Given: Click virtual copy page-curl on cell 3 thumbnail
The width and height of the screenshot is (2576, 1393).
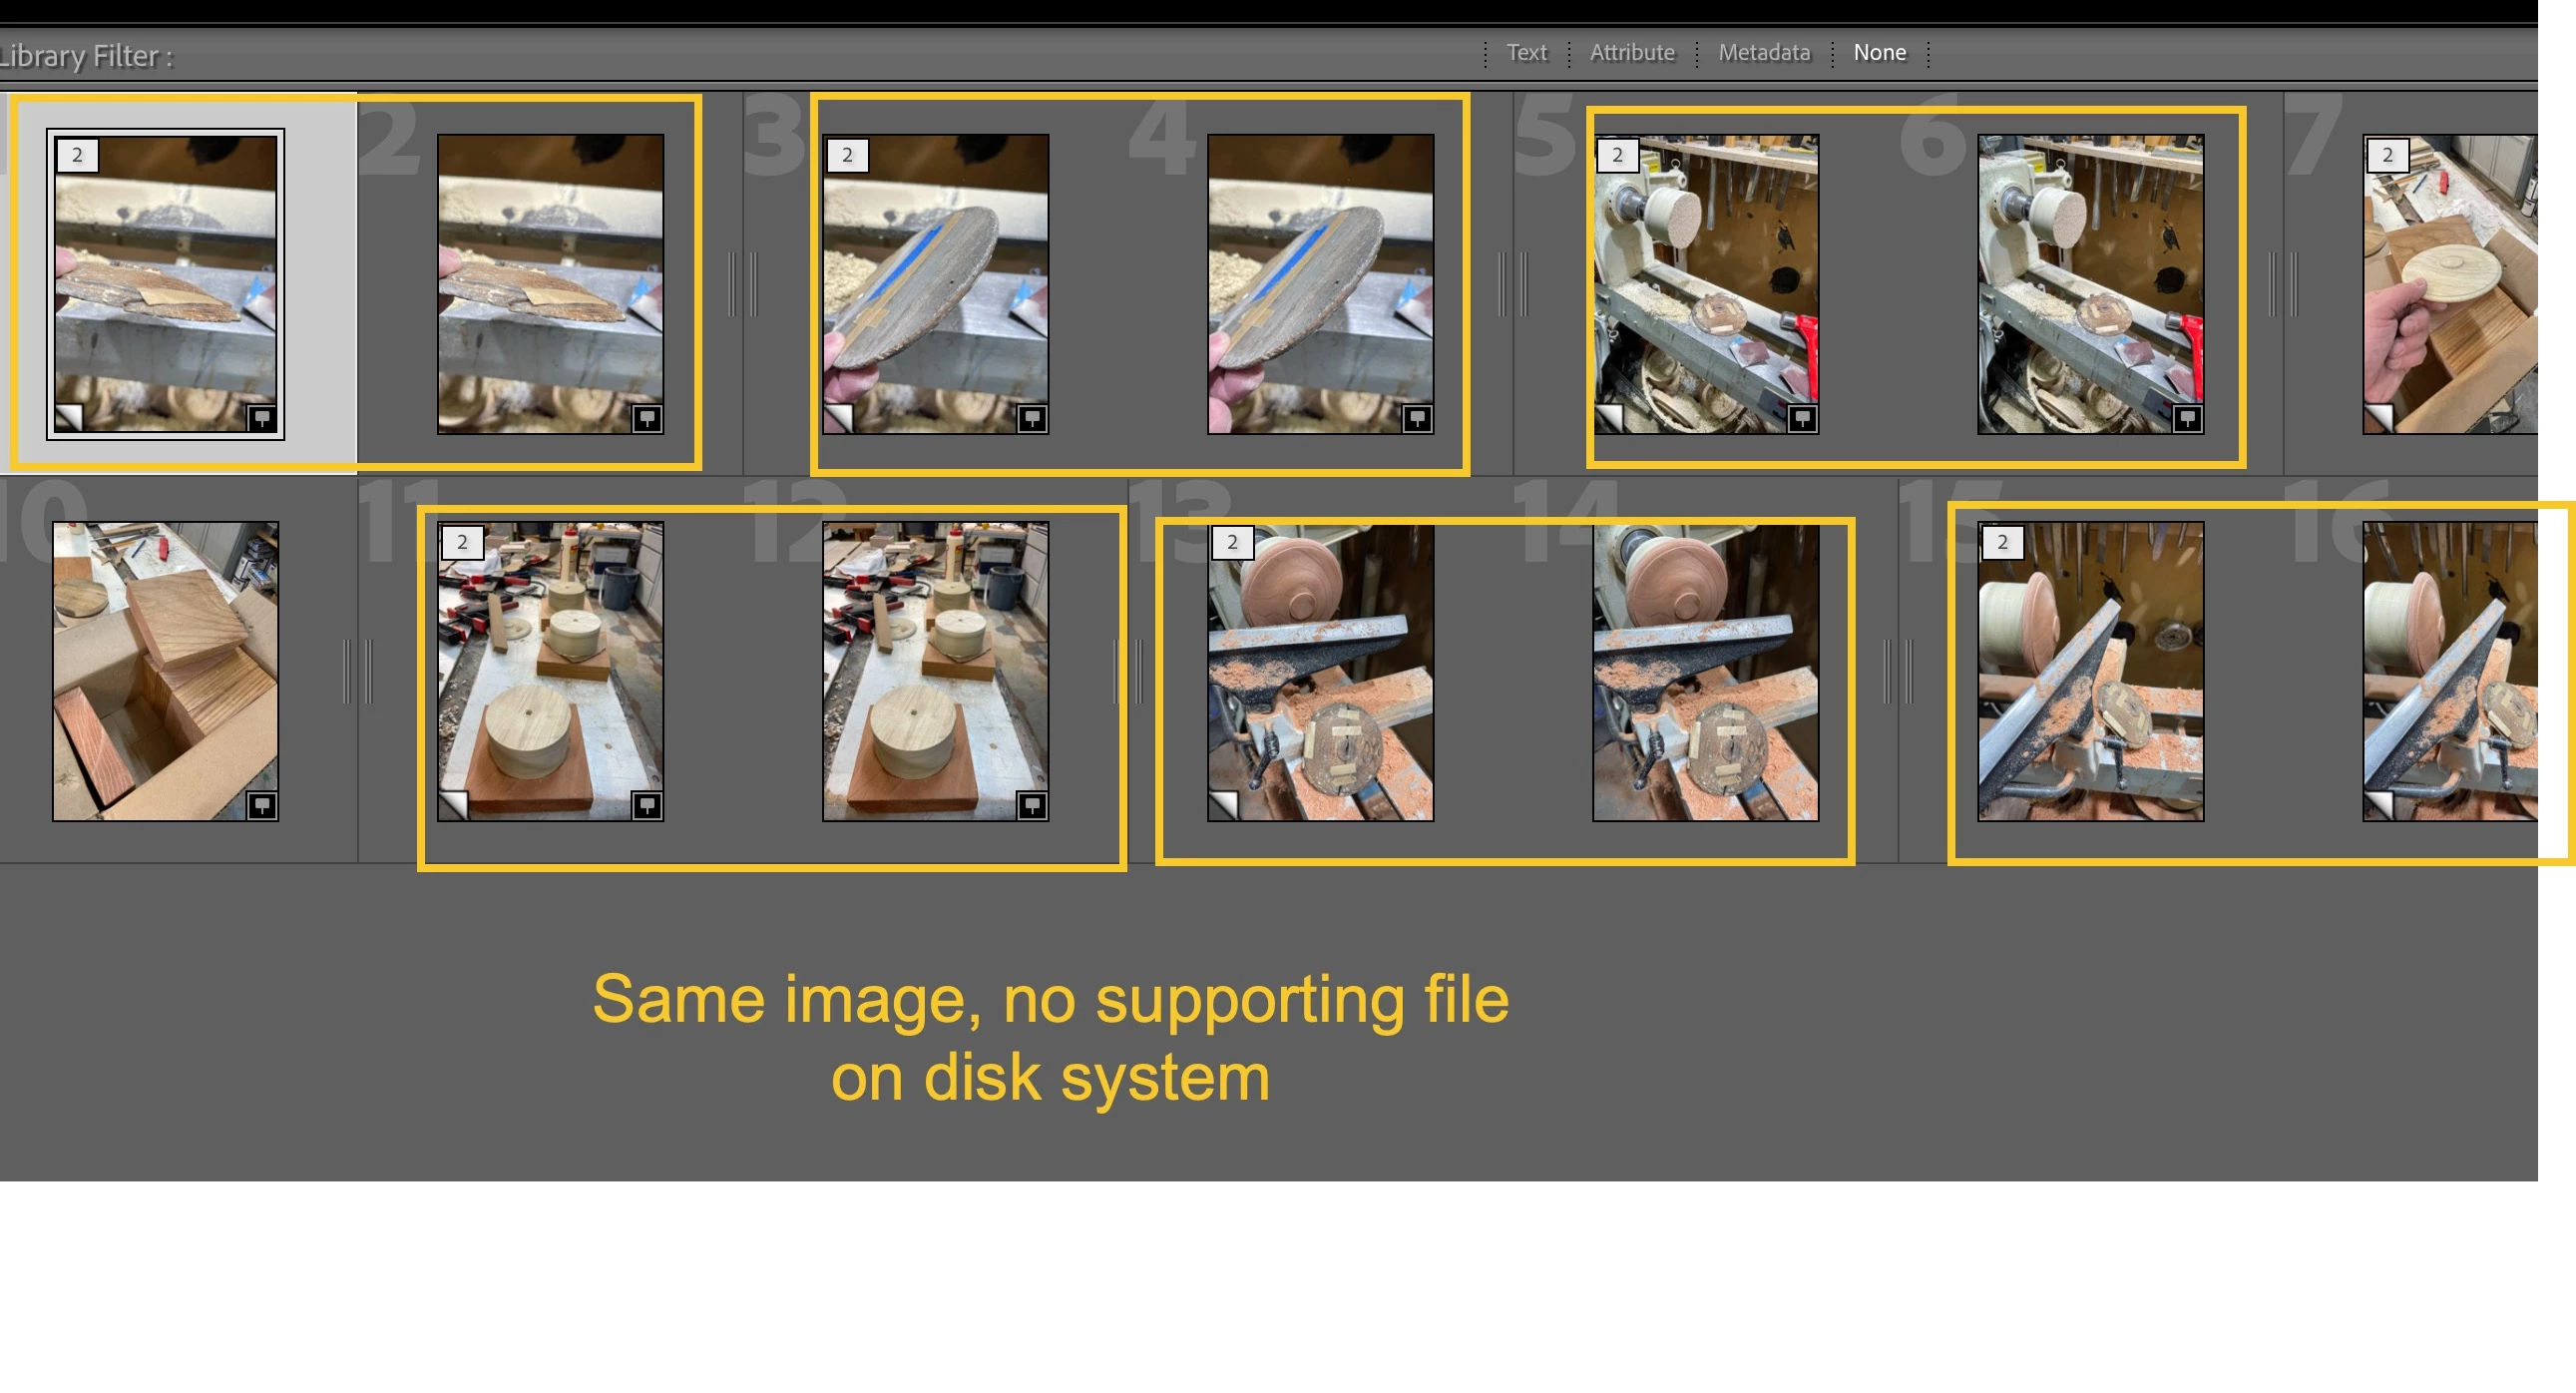Looking at the screenshot, I should 838,418.
